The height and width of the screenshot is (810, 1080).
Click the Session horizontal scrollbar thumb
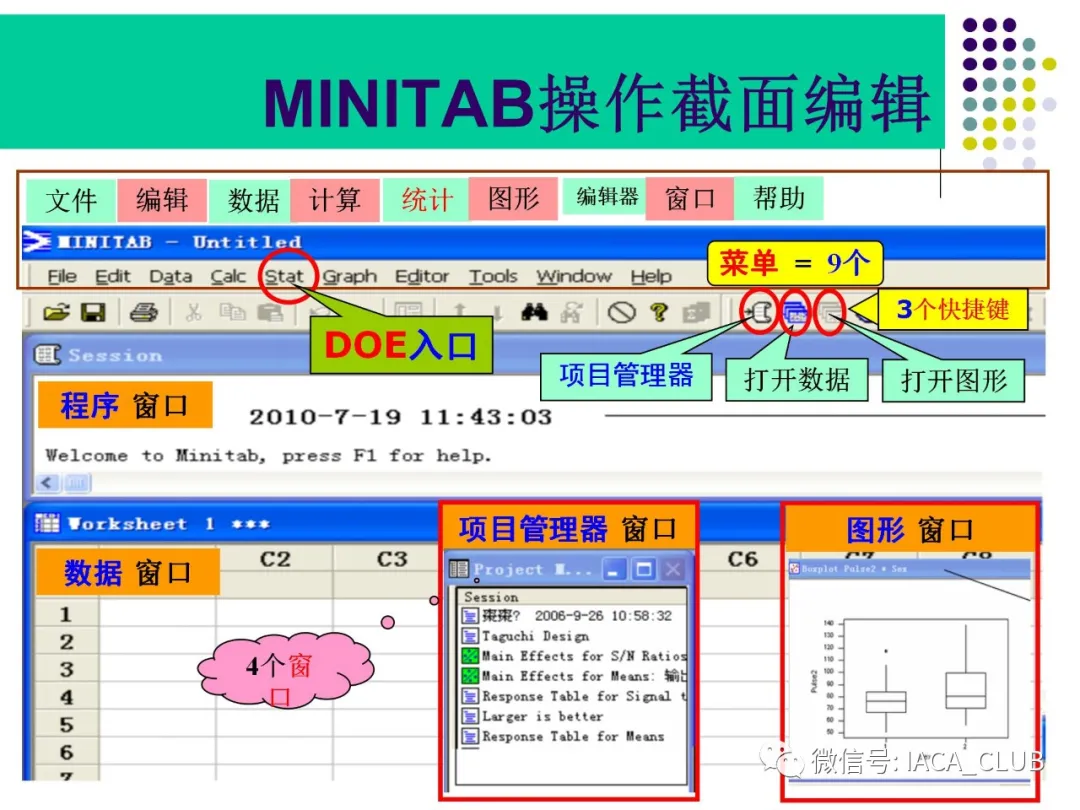coord(76,483)
